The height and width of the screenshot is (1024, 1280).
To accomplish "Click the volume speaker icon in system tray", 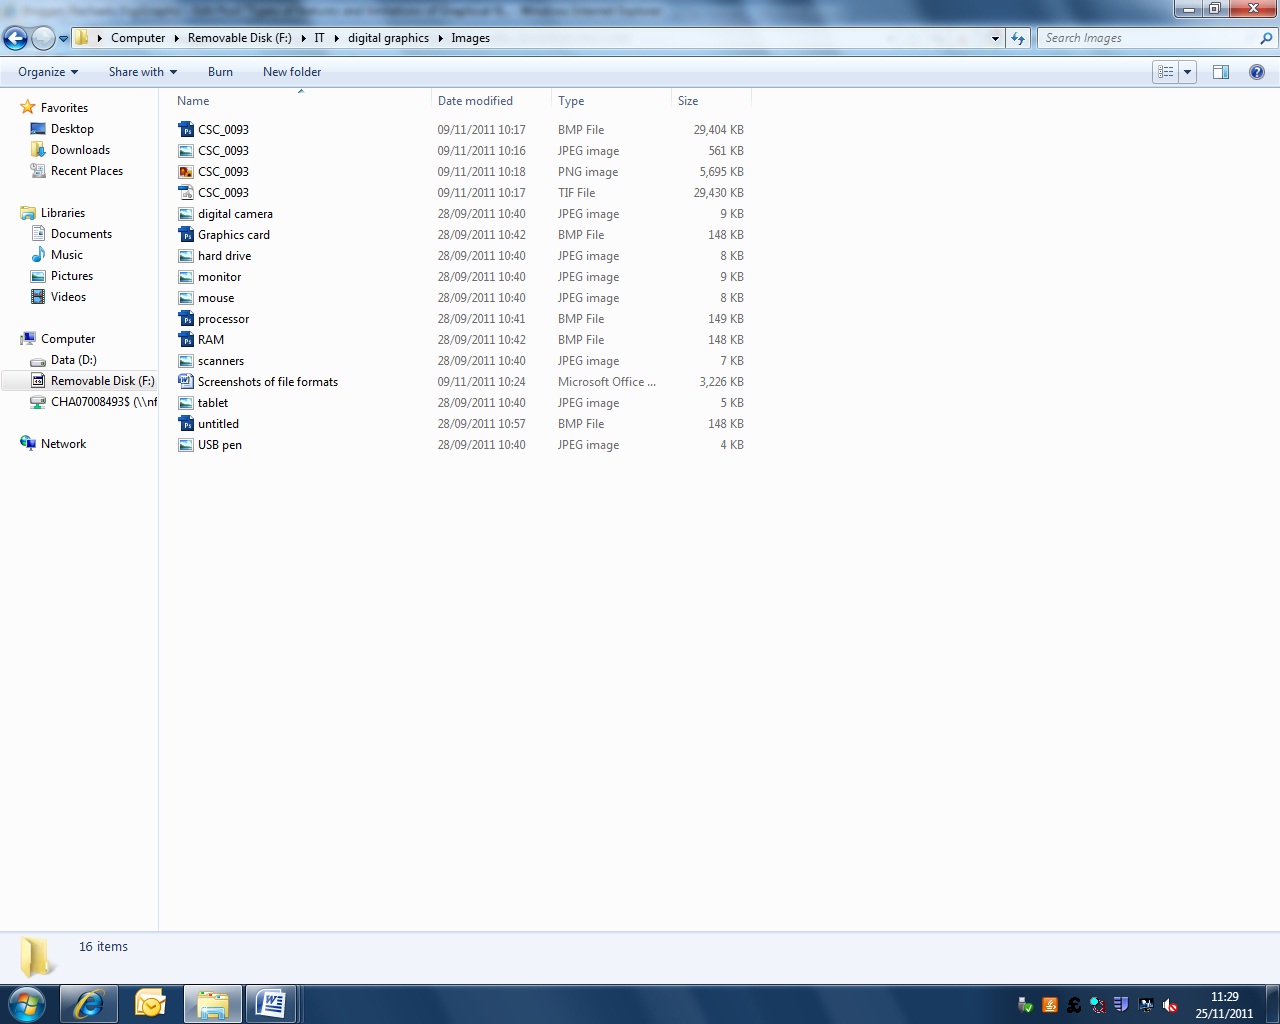I will click(x=1171, y=1005).
